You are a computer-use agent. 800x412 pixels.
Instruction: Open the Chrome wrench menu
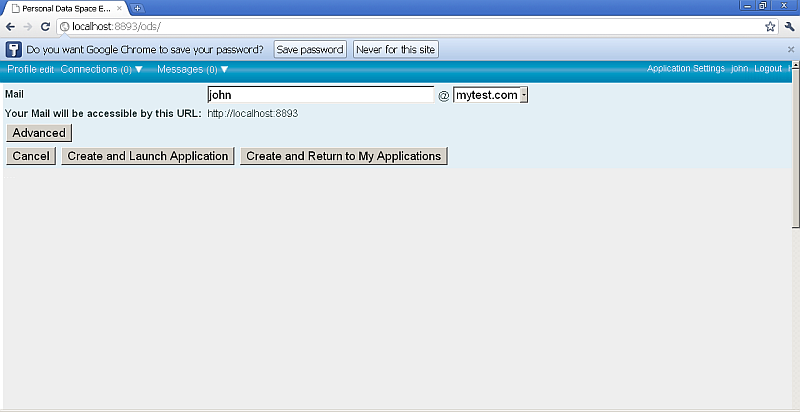pyautogui.click(x=789, y=26)
